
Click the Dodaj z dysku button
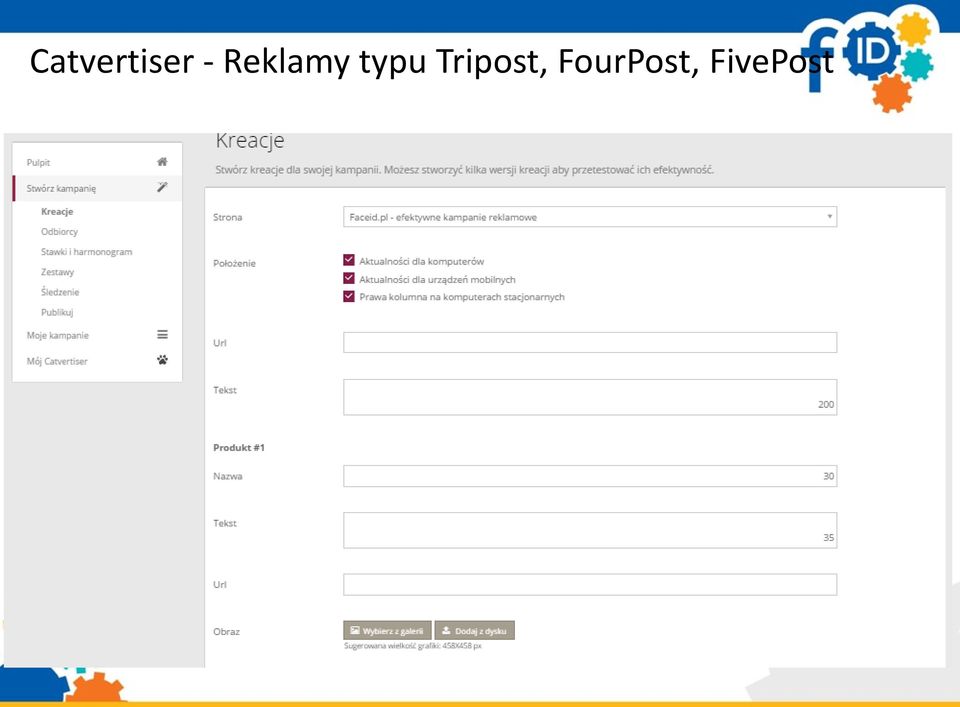(x=474, y=630)
